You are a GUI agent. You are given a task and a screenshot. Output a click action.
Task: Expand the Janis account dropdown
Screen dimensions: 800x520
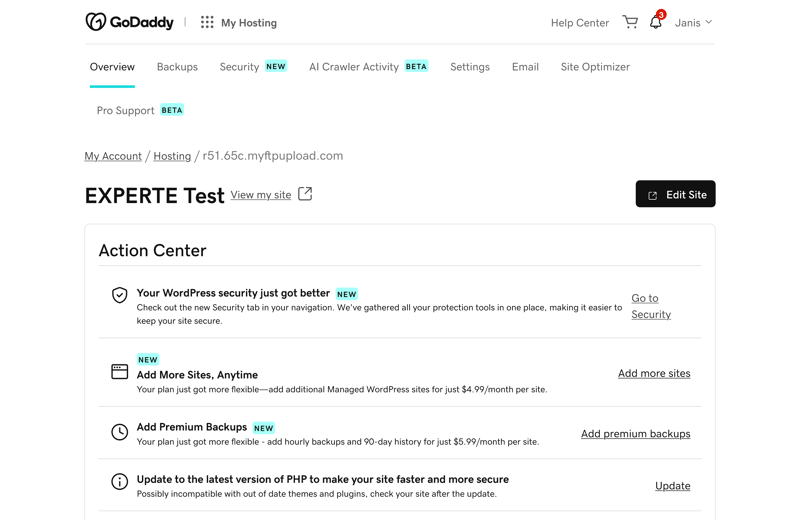coord(693,23)
